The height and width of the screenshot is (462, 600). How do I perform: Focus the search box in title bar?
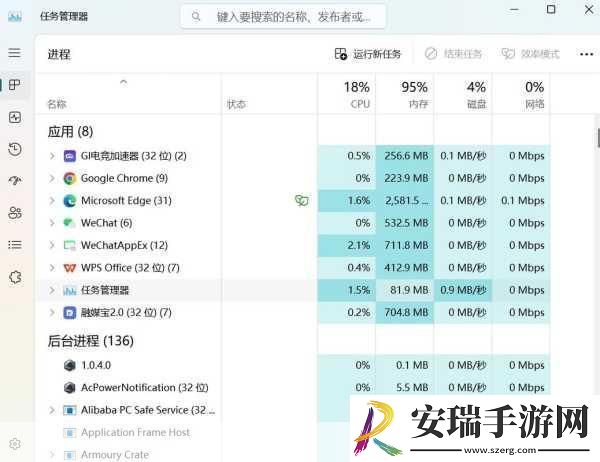point(283,16)
